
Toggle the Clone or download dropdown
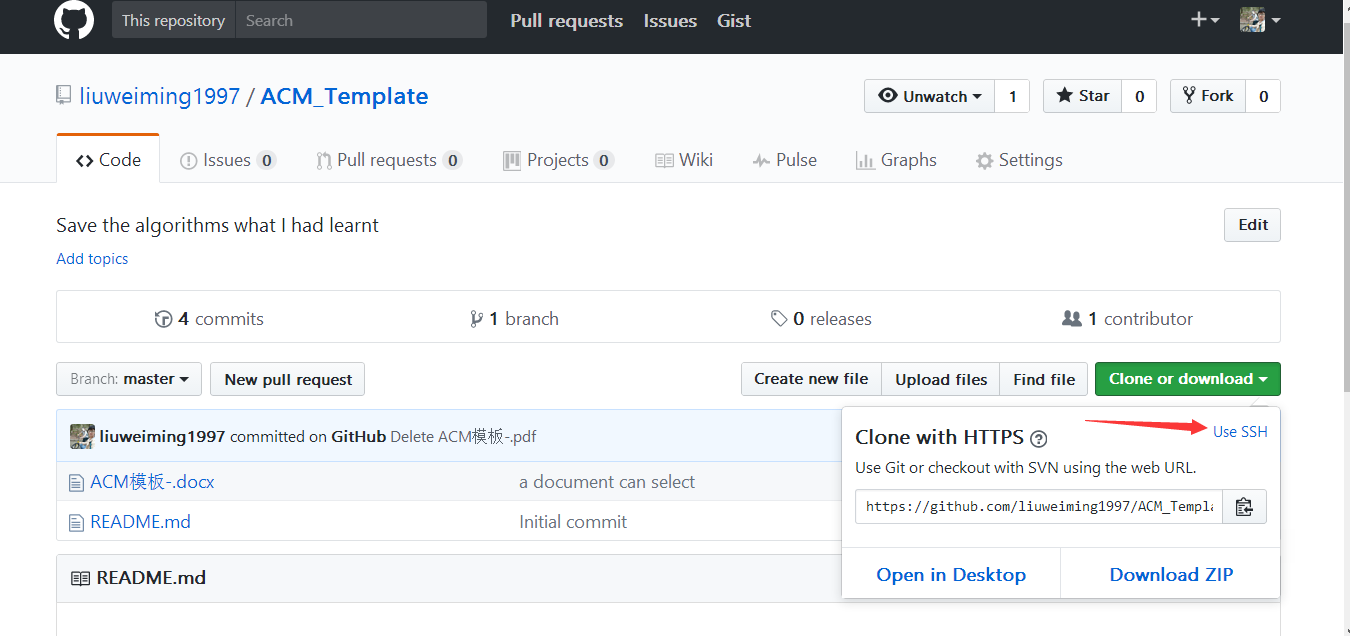coord(1188,379)
